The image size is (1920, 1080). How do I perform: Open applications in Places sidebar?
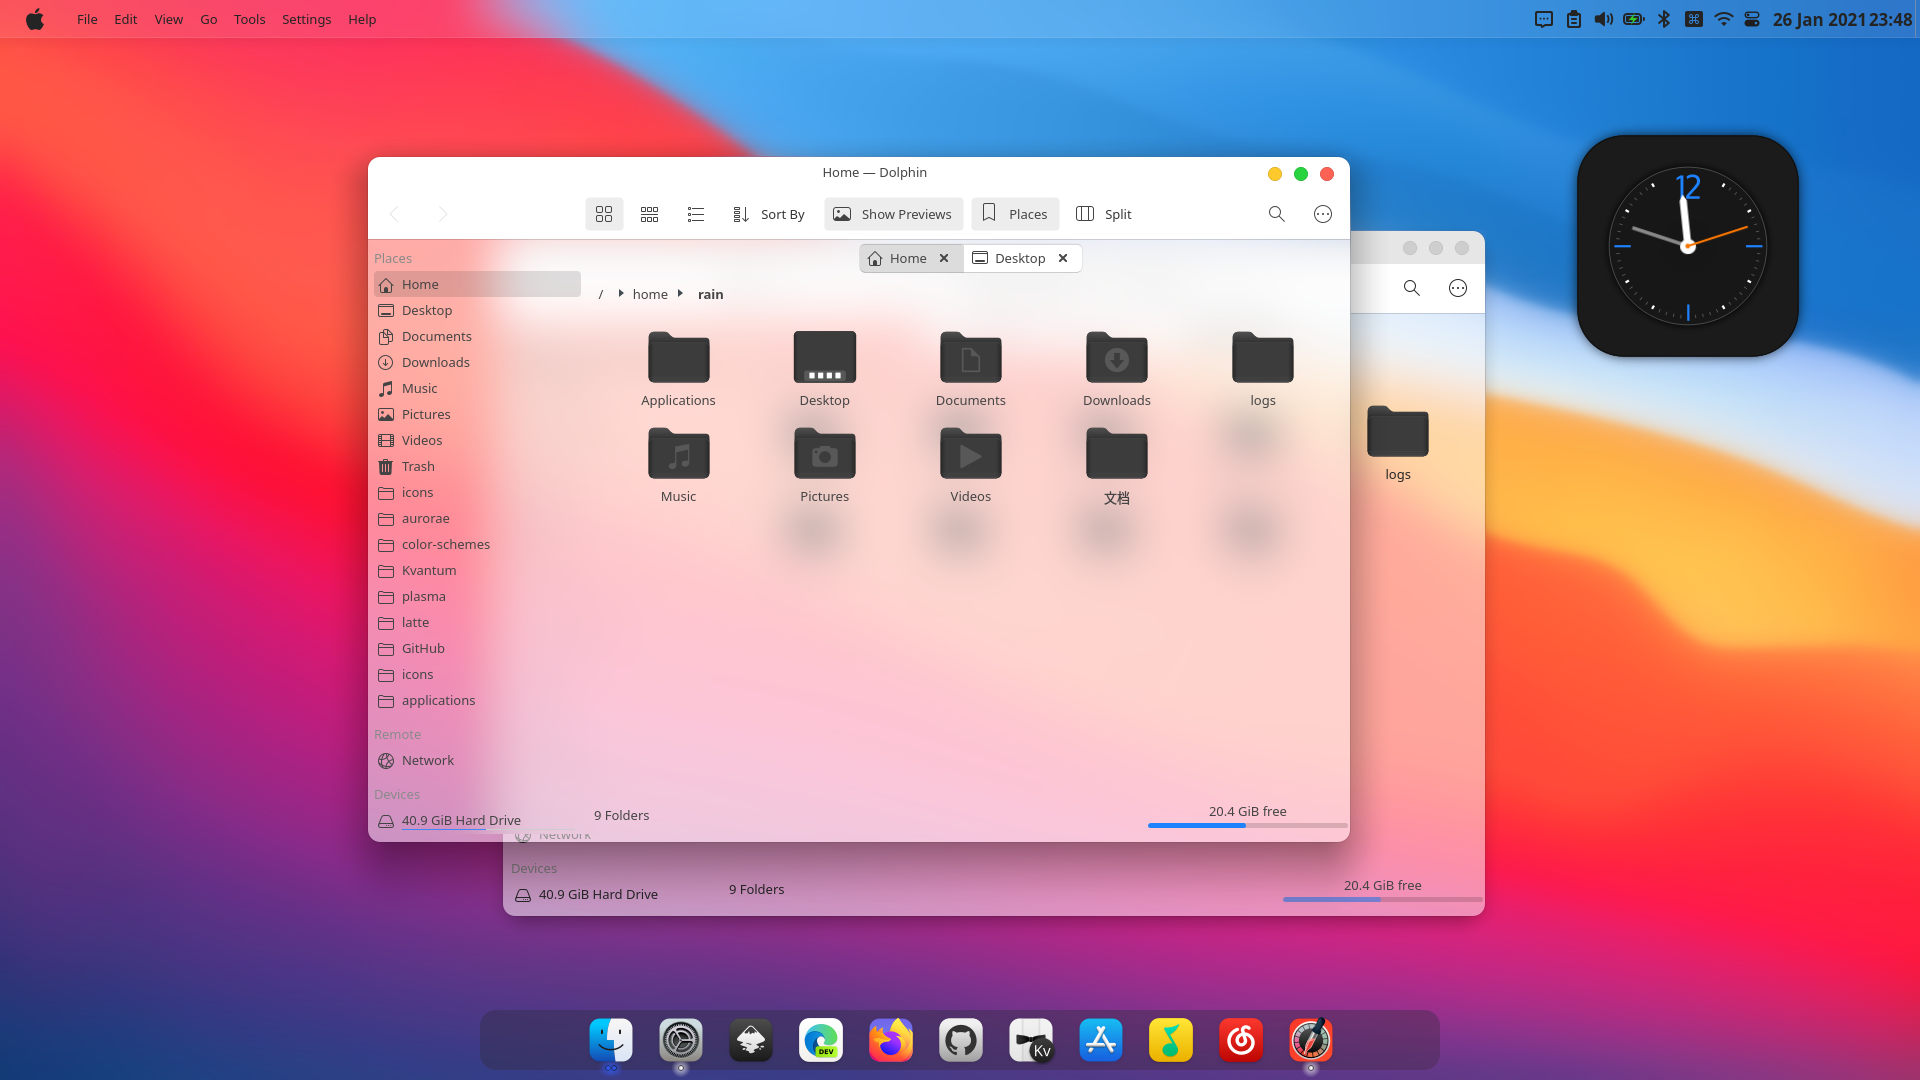tap(477, 700)
